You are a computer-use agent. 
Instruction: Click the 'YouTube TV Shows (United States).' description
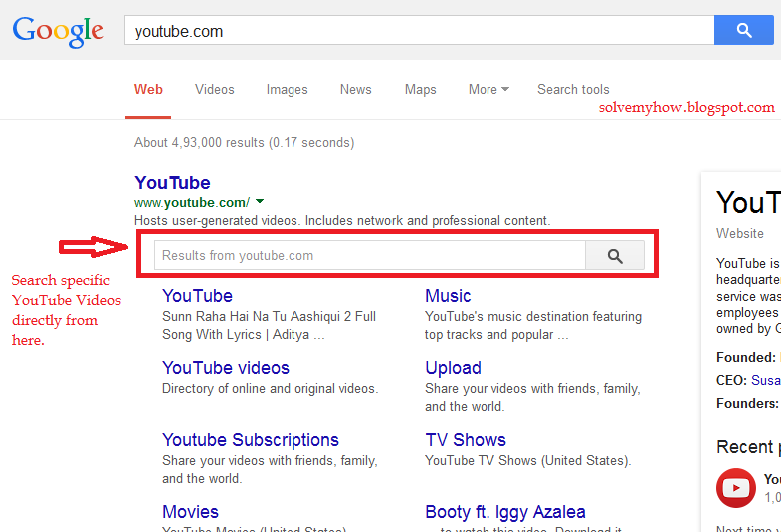(x=528, y=460)
